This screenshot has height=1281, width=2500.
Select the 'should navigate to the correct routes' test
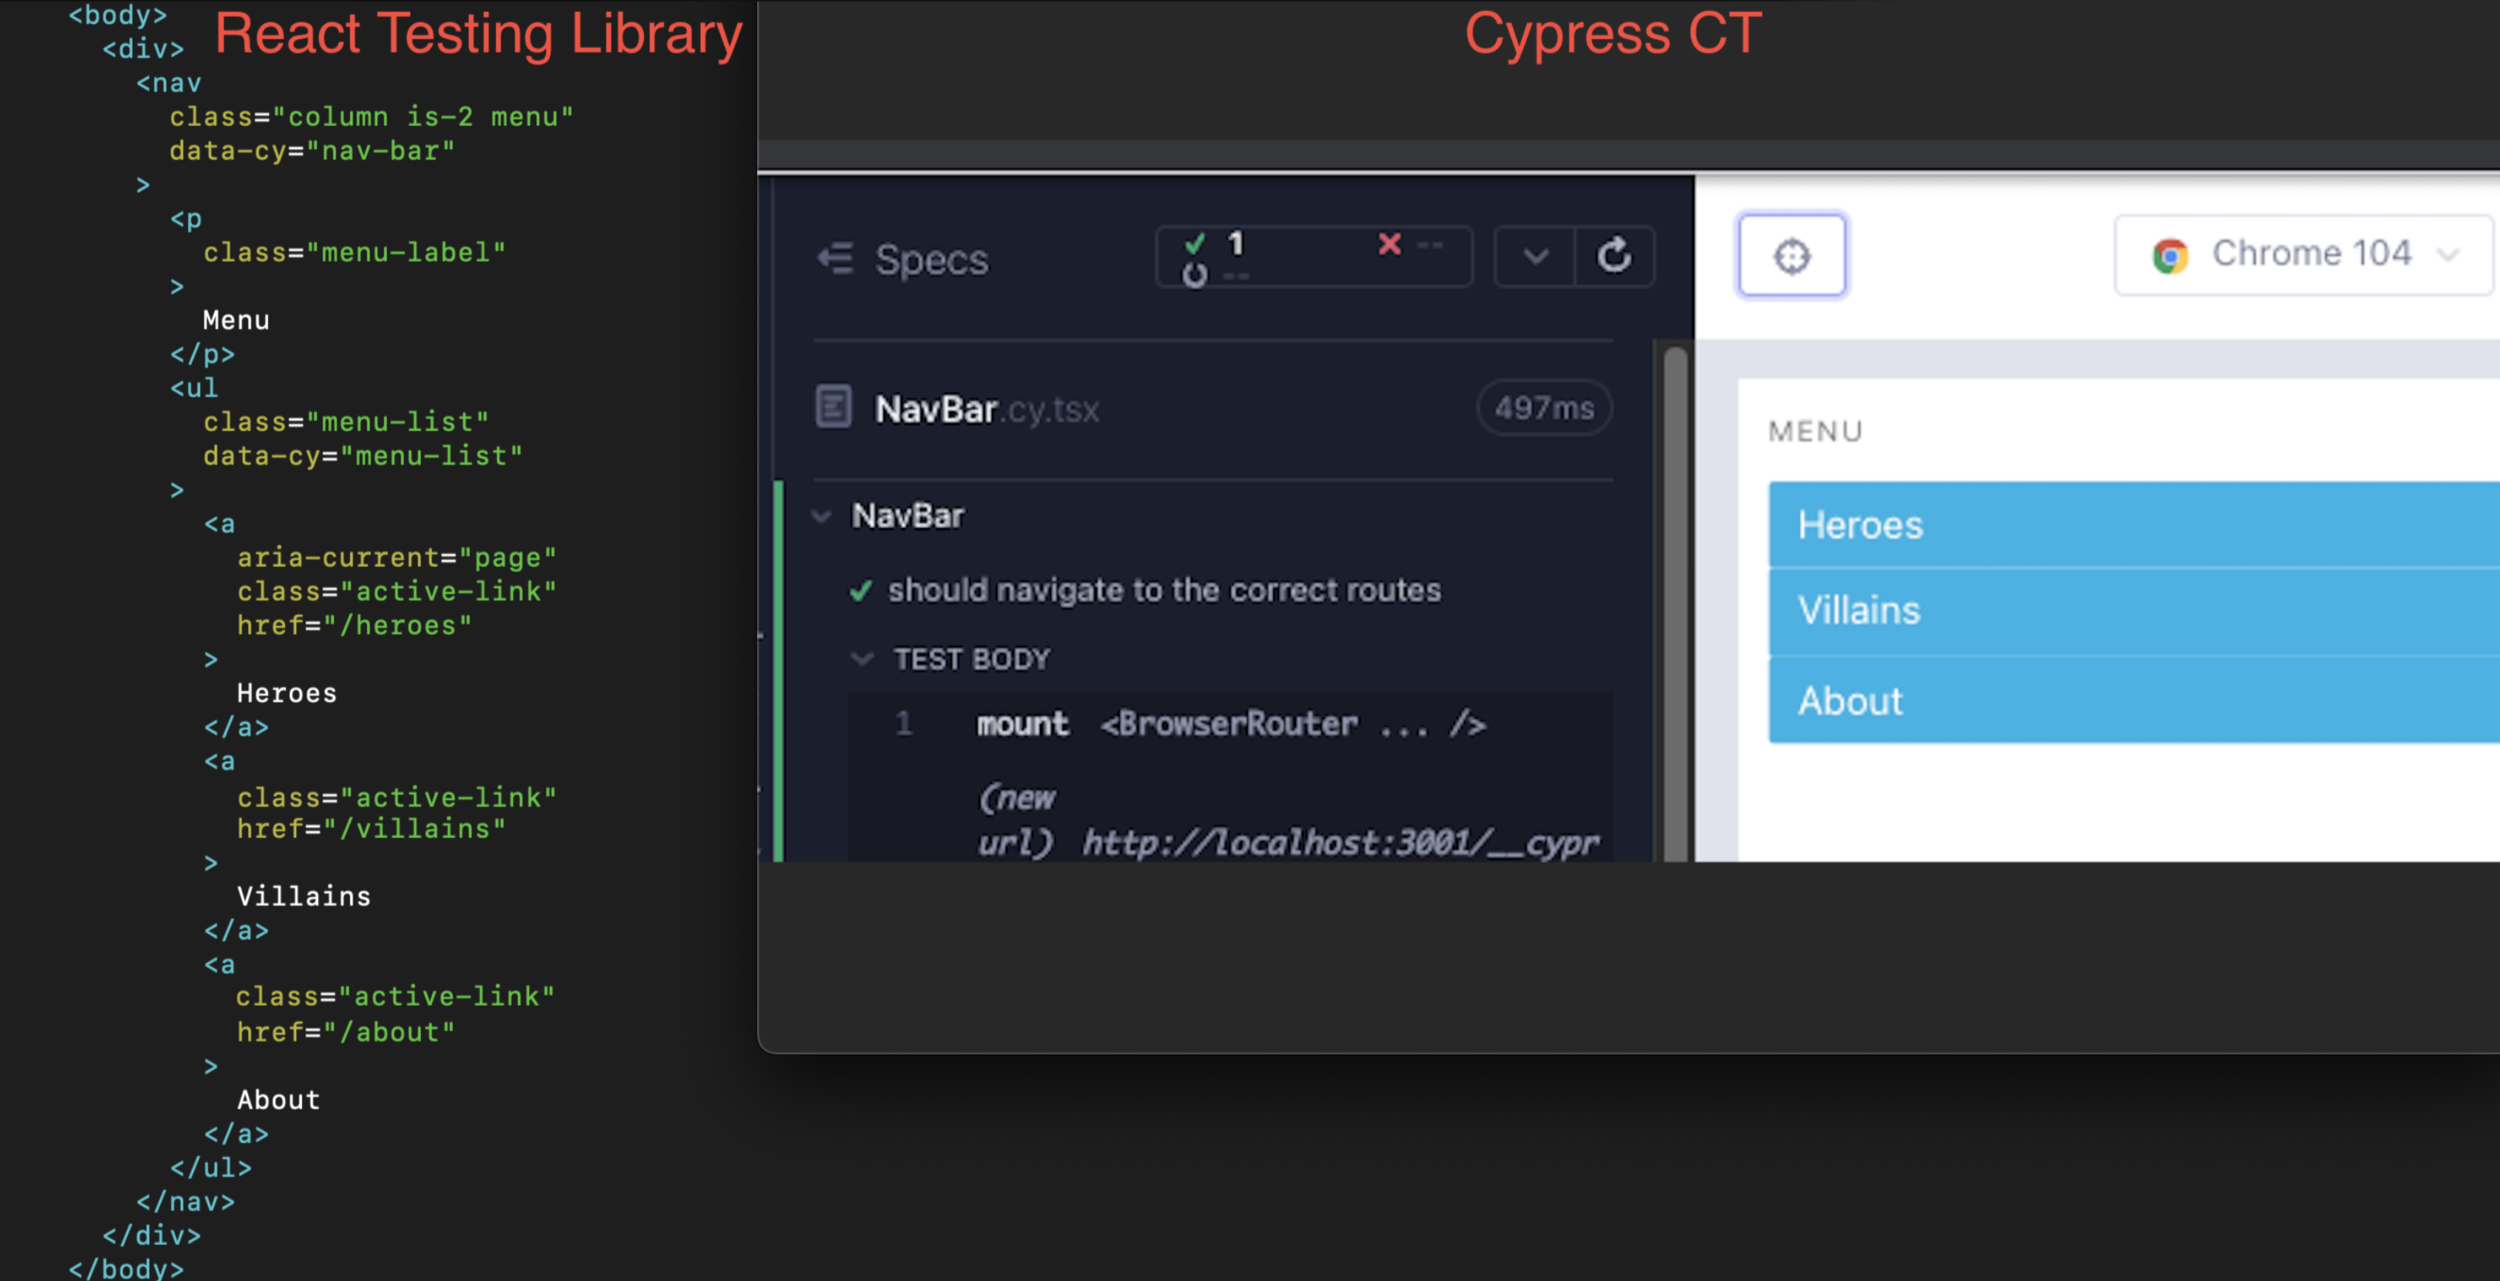tap(1164, 591)
